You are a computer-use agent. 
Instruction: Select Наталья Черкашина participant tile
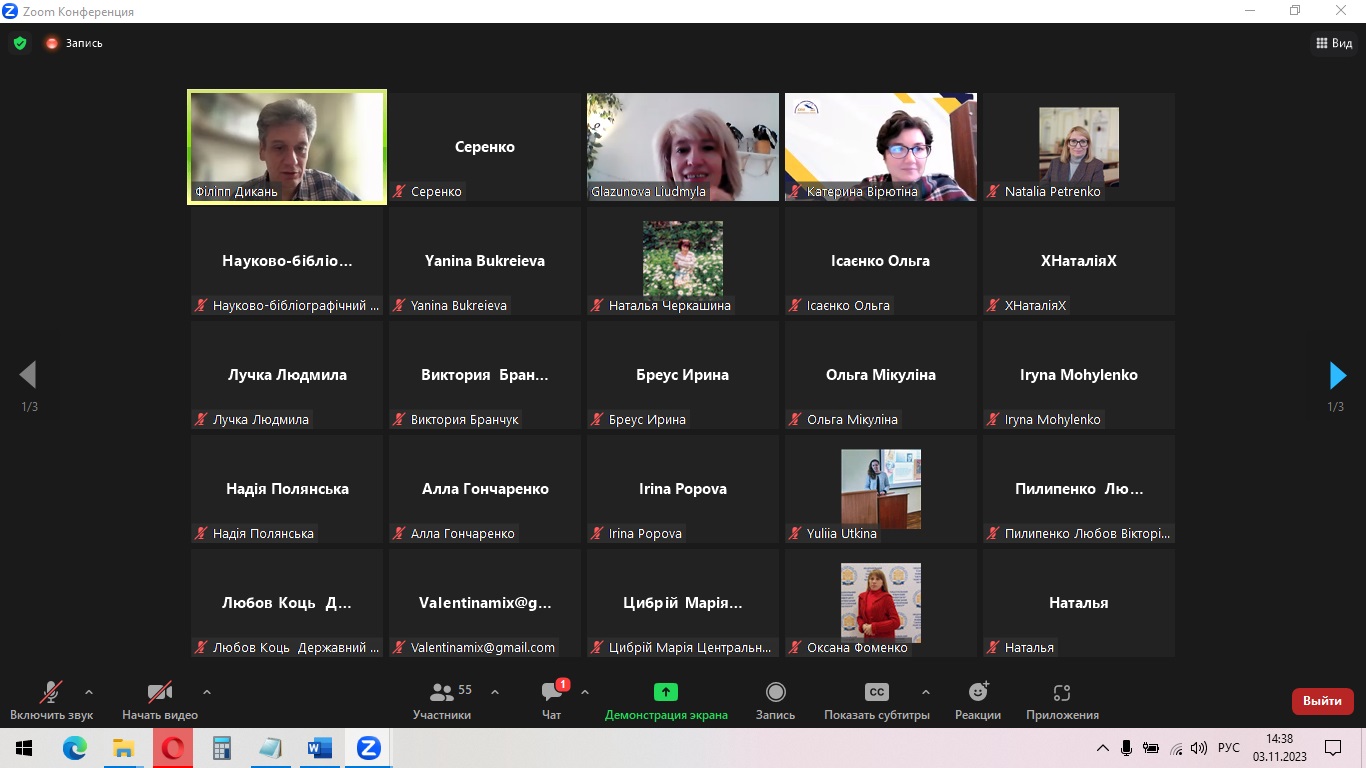pyautogui.click(x=683, y=261)
